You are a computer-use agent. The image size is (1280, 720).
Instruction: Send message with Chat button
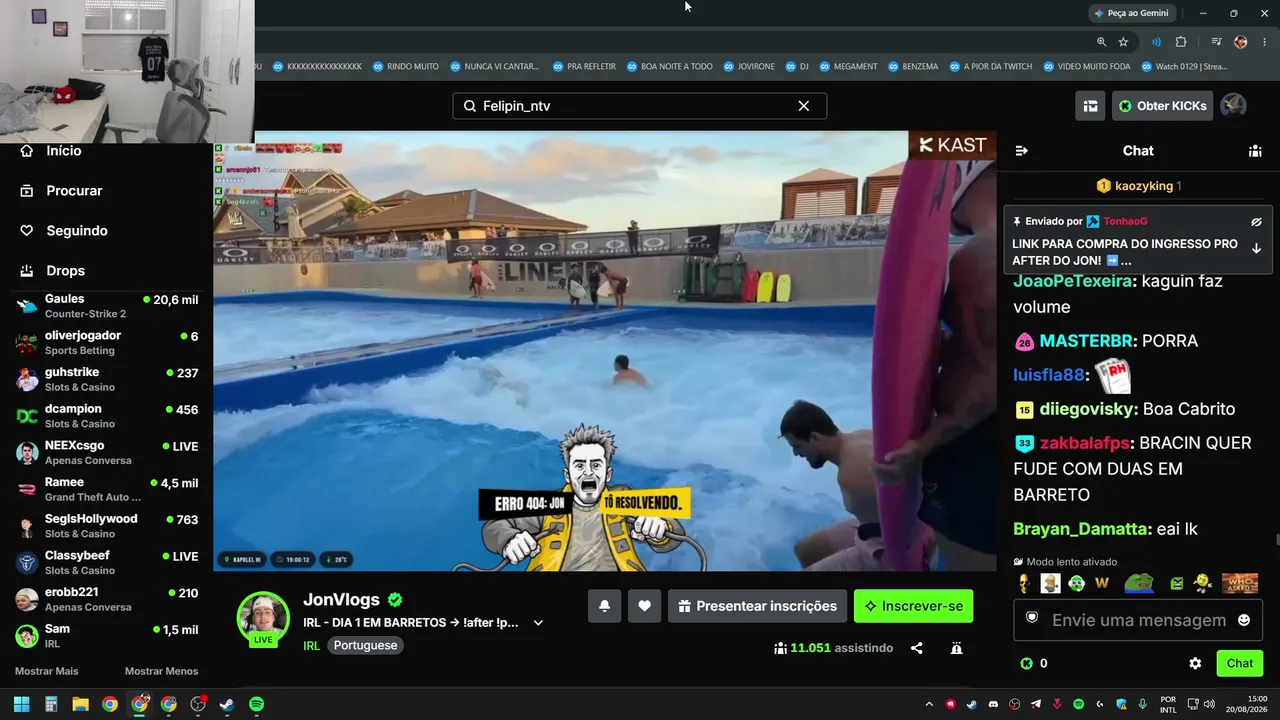click(1240, 663)
